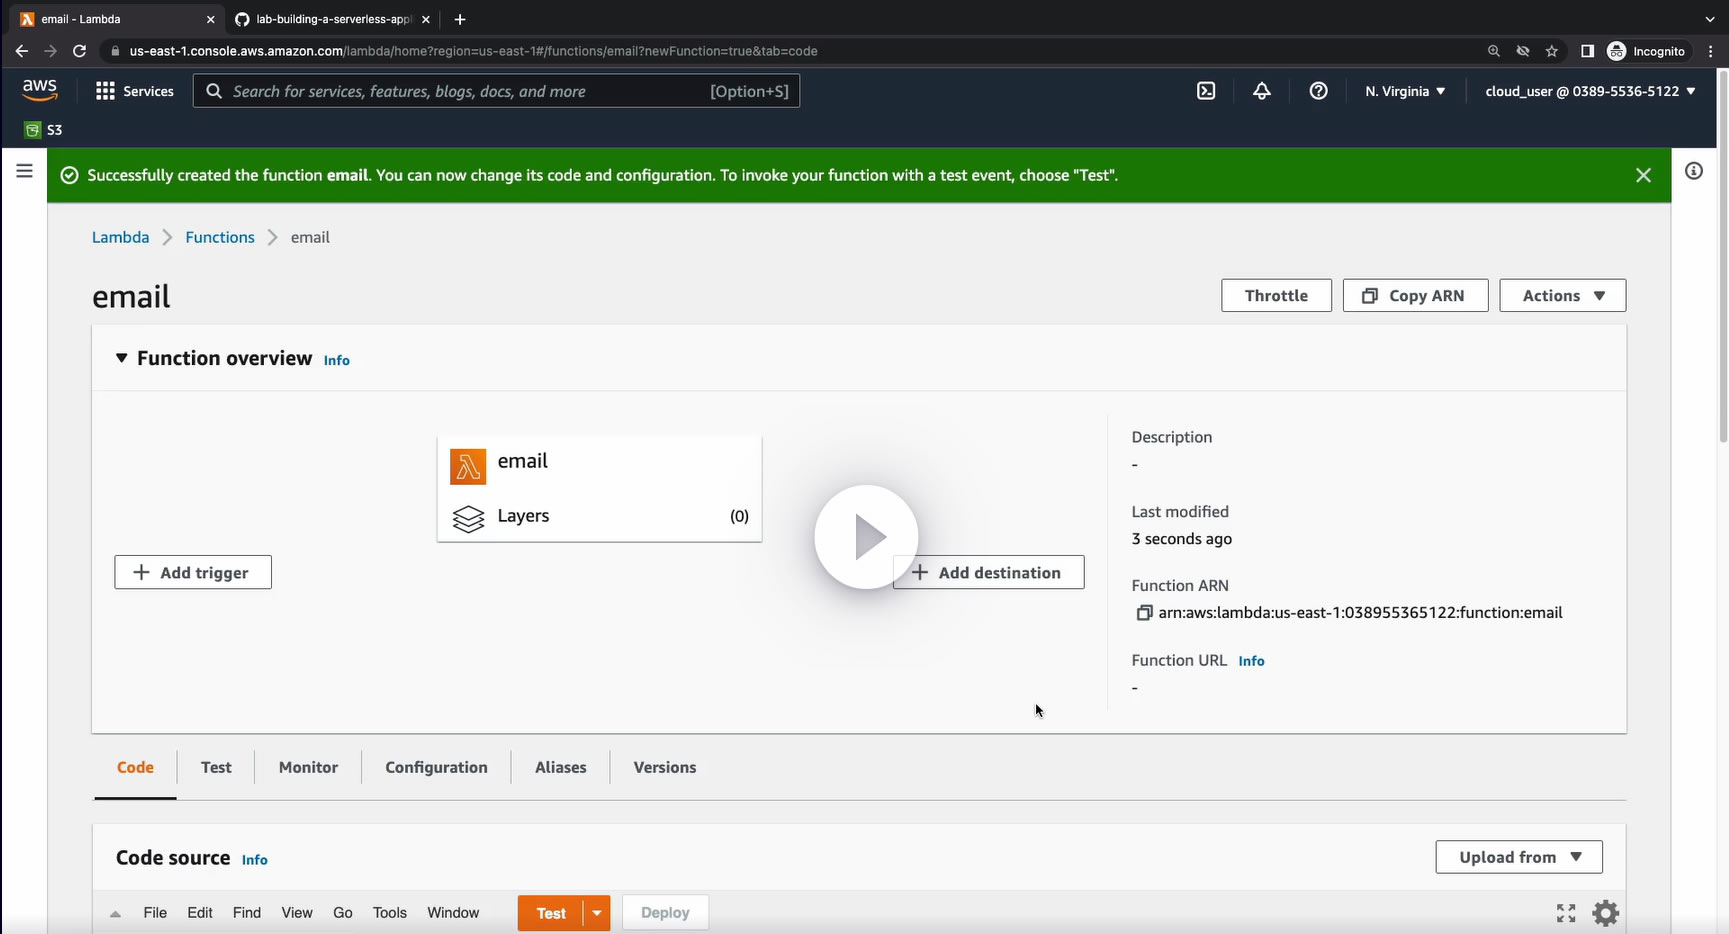Open Info link next to Code source
The width and height of the screenshot is (1729, 934).
(255, 860)
